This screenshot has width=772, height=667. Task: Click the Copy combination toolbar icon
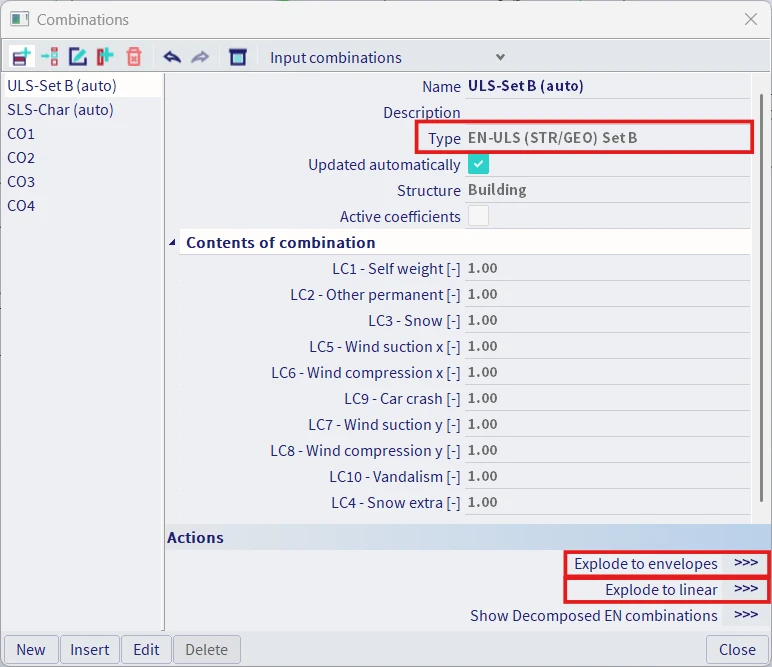(x=104, y=57)
